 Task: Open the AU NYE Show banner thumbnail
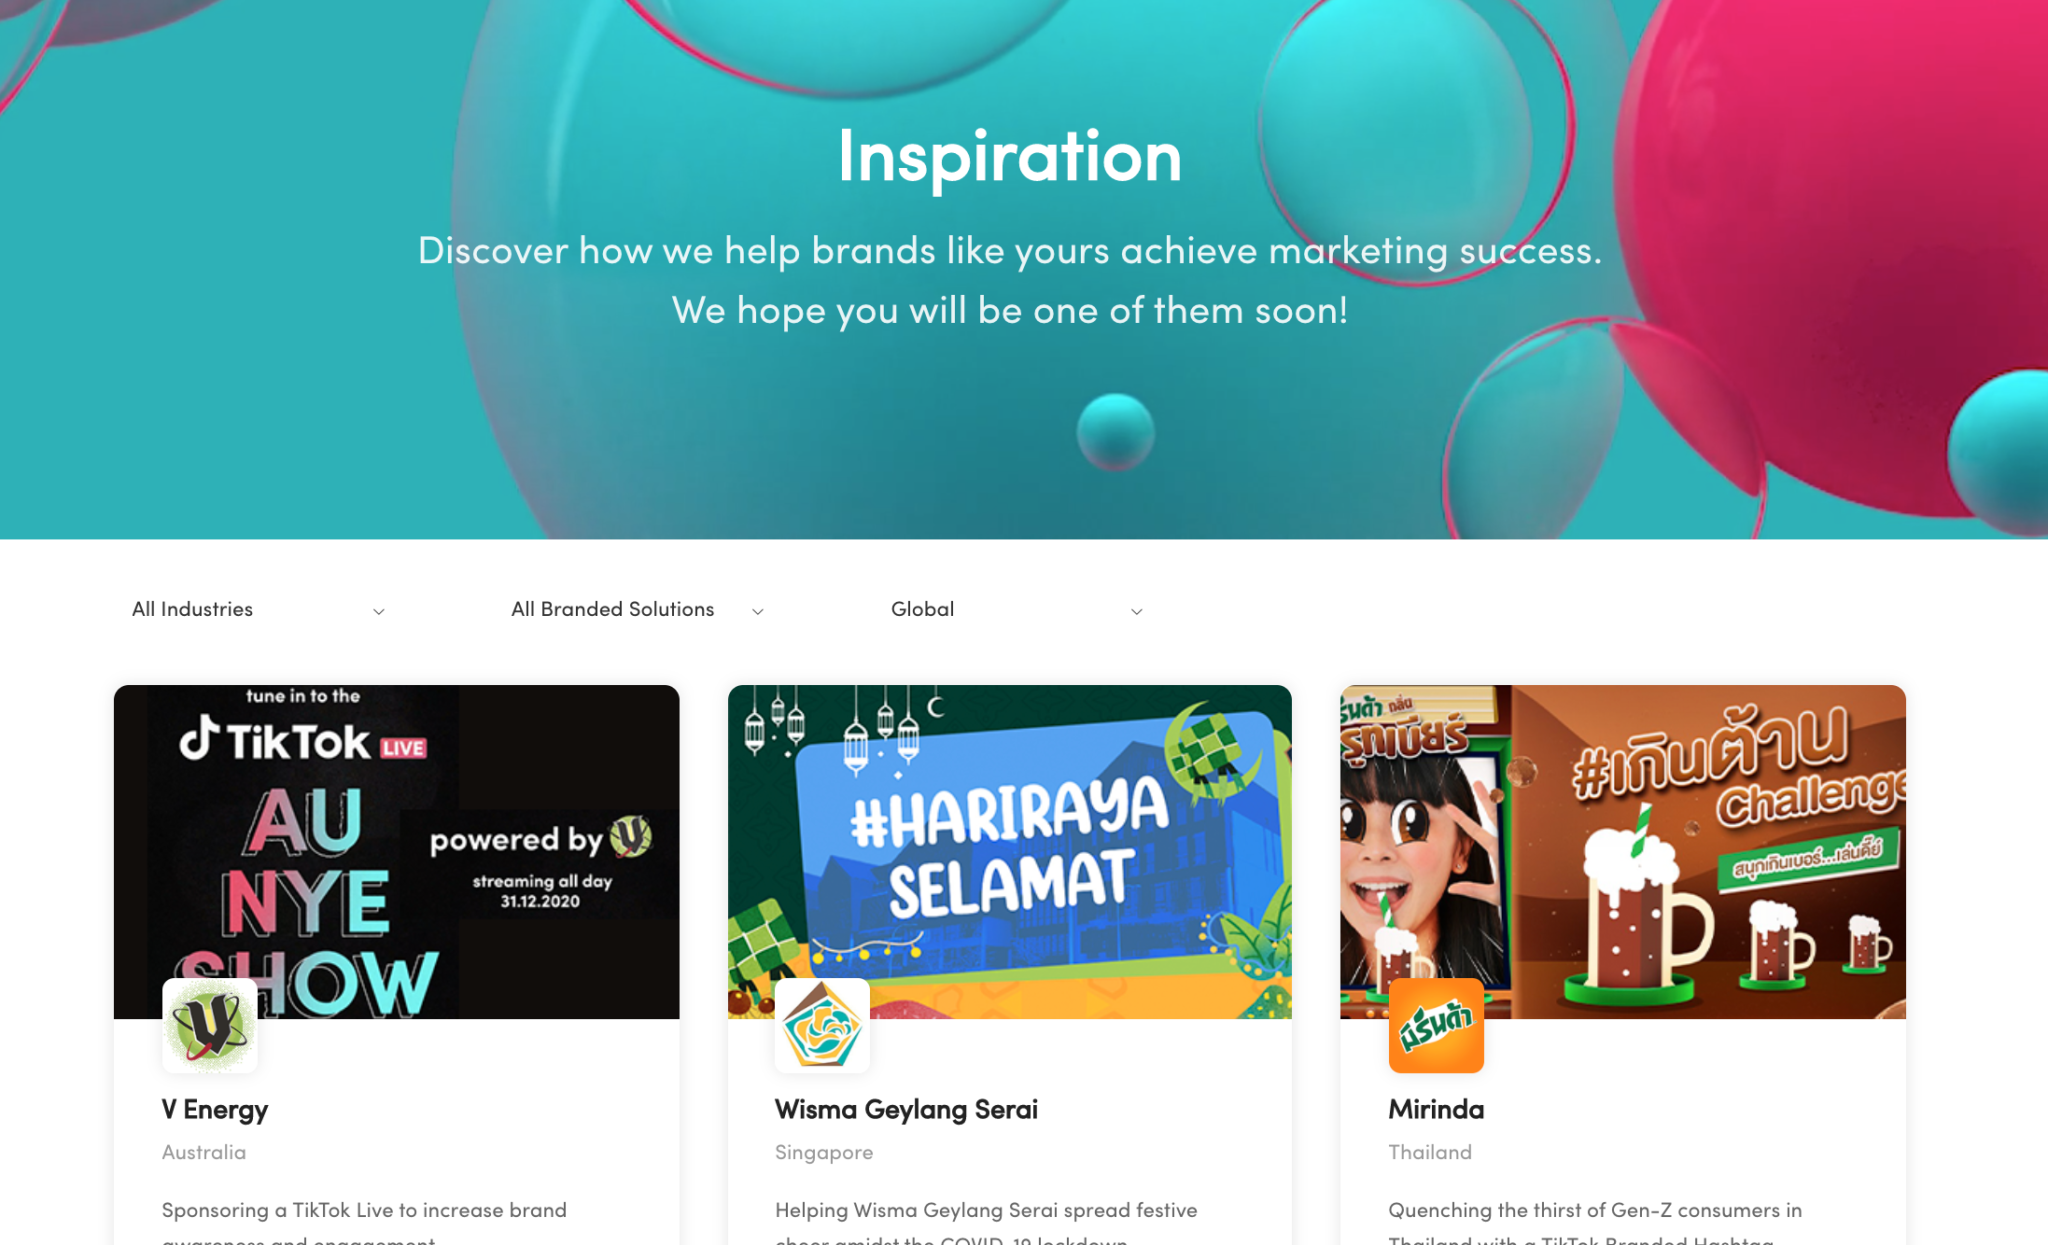396,852
